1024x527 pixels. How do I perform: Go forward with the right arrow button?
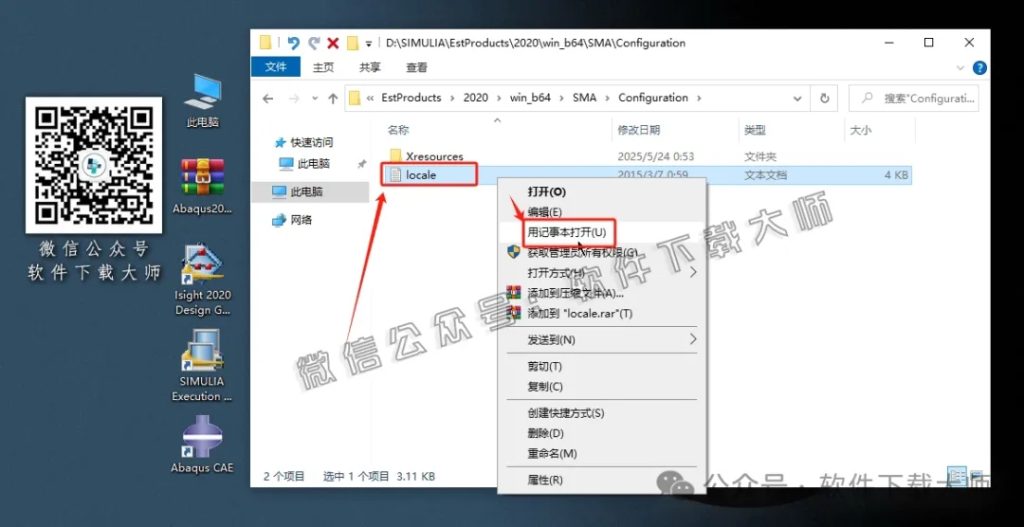(294, 99)
